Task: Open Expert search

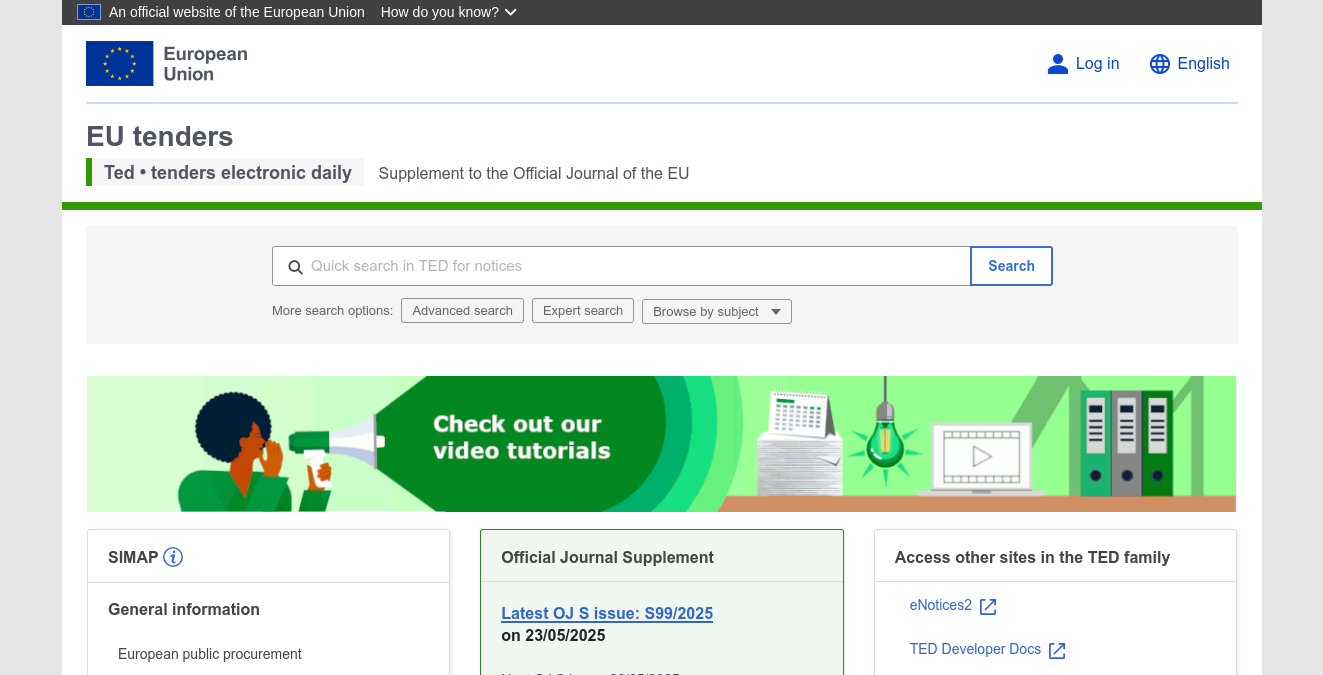Action: (583, 311)
